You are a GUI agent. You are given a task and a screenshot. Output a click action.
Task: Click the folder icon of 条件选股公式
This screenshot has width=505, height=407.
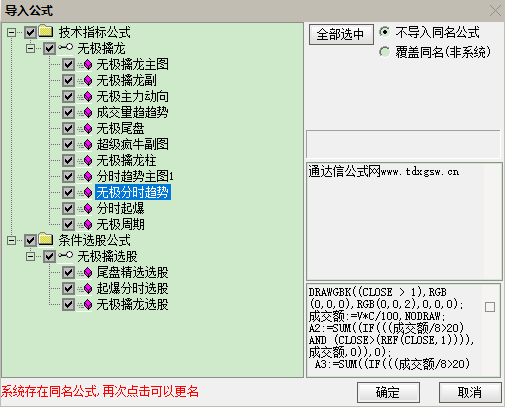point(46,239)
